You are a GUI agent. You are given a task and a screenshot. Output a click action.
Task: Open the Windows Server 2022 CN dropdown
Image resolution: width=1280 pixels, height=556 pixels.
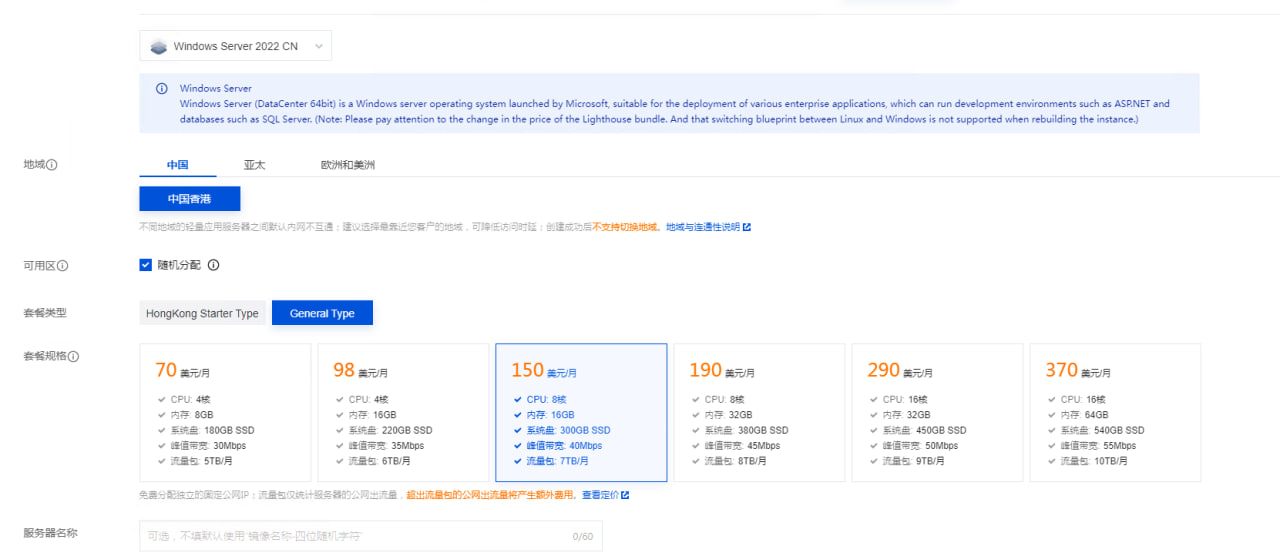point(236,46)
